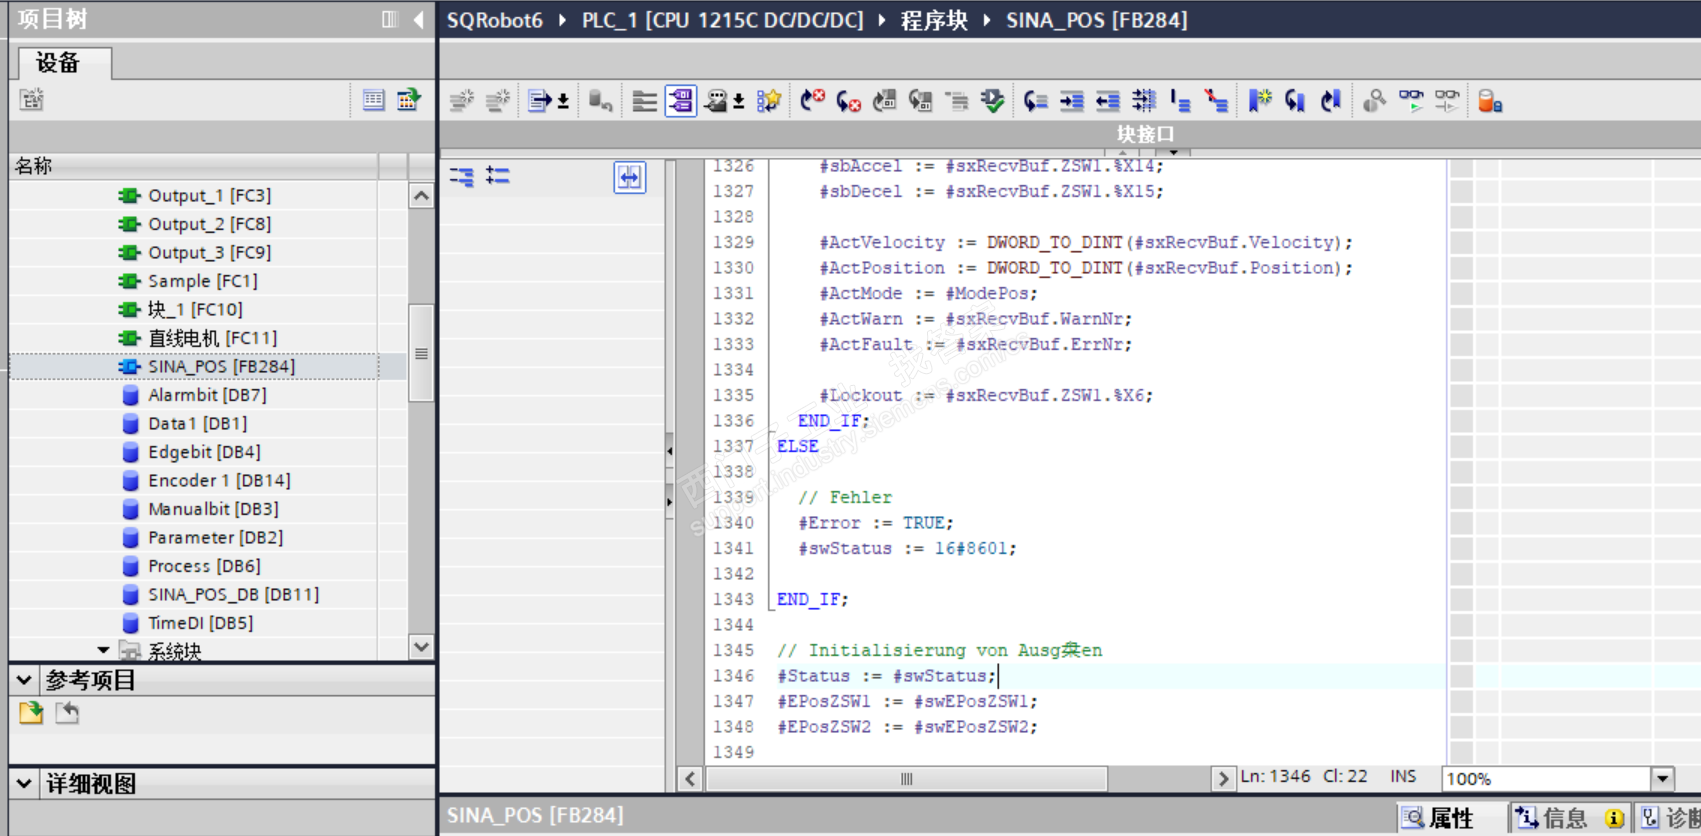The width and height of the screenshot is (1701, 836).
Task: Click the add to favorites star icon
Action: tap(768, 101)
